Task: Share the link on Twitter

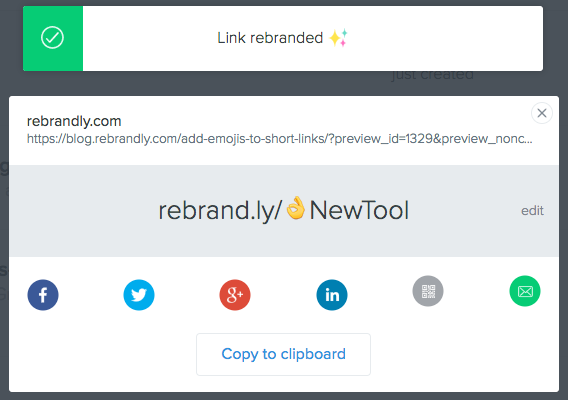Action: pos(139,295)
